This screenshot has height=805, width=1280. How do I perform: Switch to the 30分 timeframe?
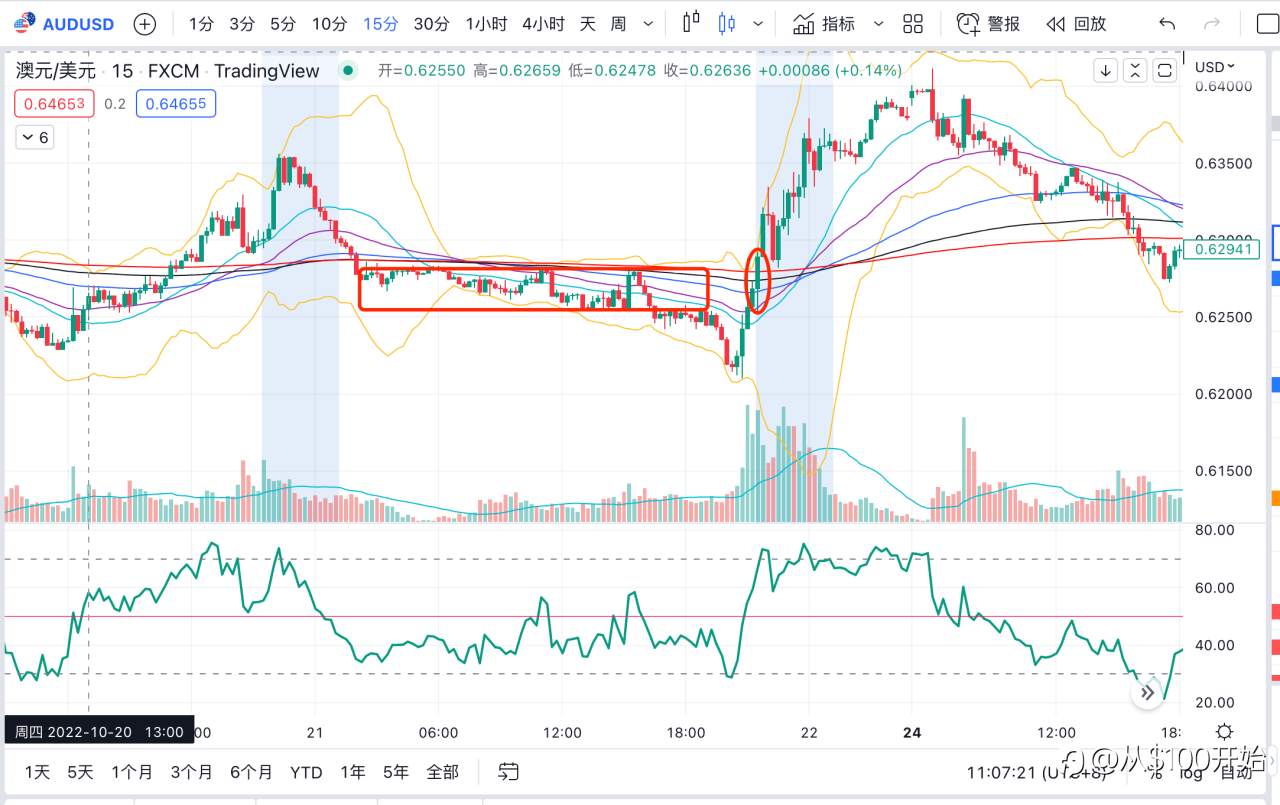pyautogui.click(x=431, y=24)
